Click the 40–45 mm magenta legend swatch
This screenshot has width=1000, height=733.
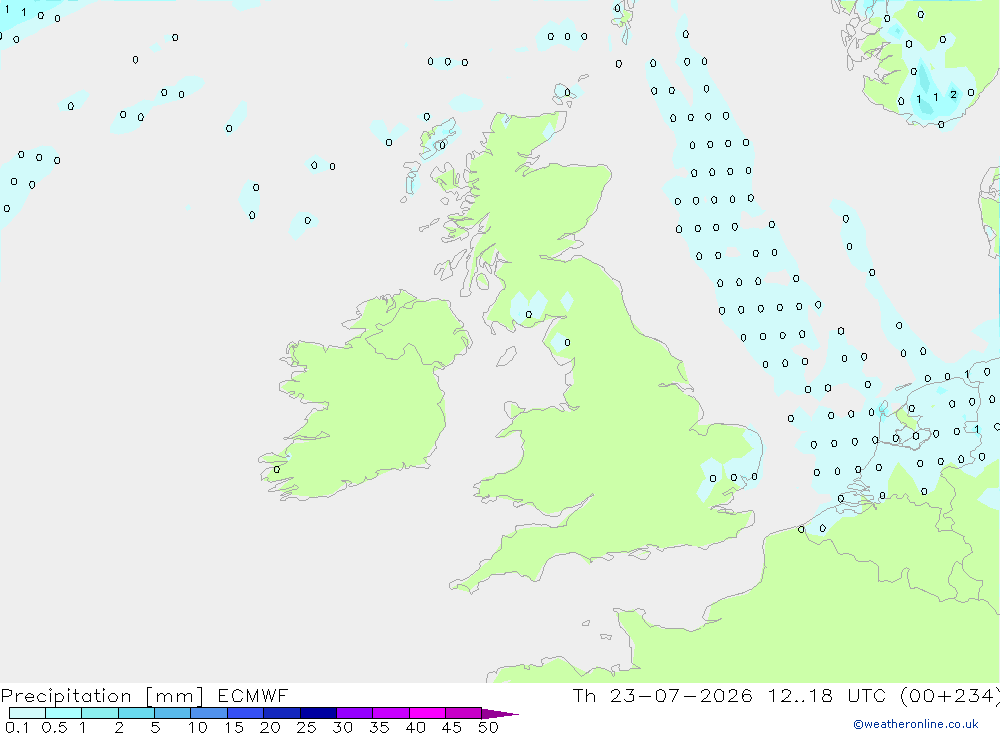pyautogui.click(x=427, y=713)
